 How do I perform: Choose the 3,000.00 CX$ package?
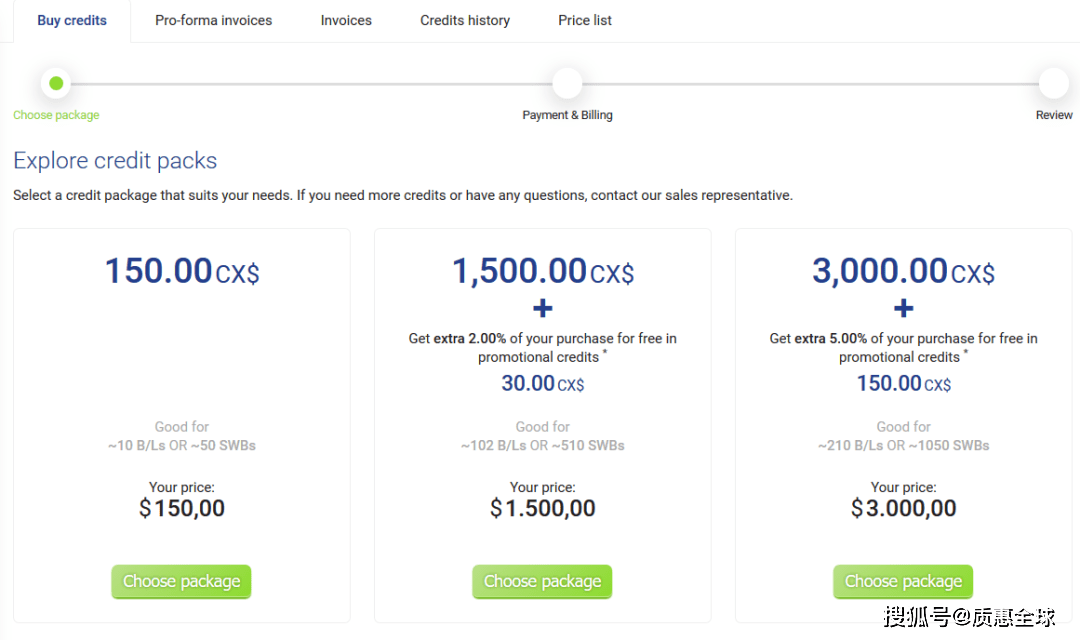[903, 581]
